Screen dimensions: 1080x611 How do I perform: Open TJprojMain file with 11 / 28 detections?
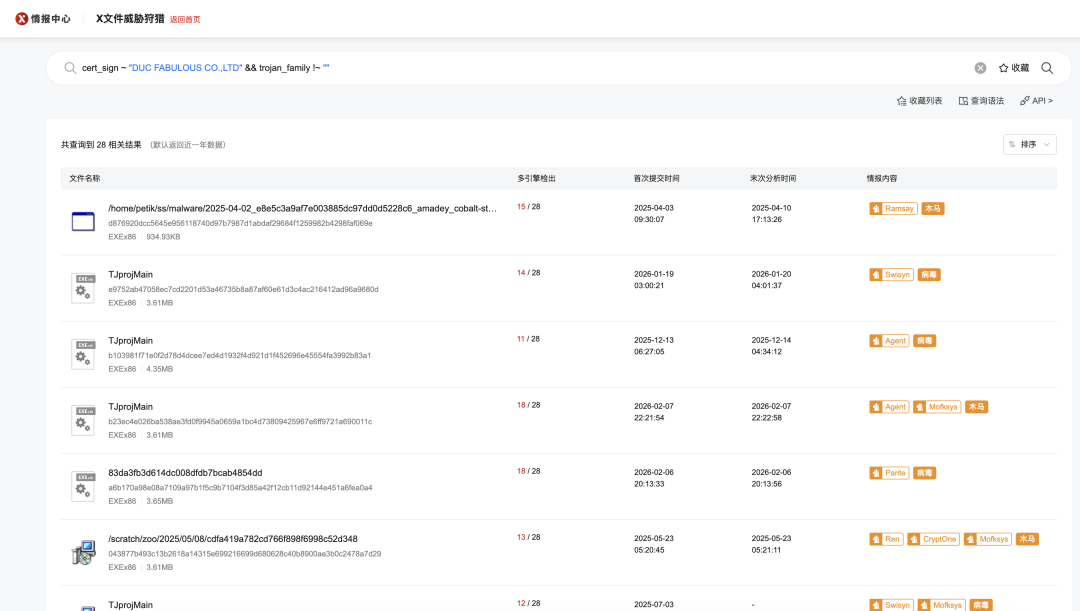click(x=130, y=340)
